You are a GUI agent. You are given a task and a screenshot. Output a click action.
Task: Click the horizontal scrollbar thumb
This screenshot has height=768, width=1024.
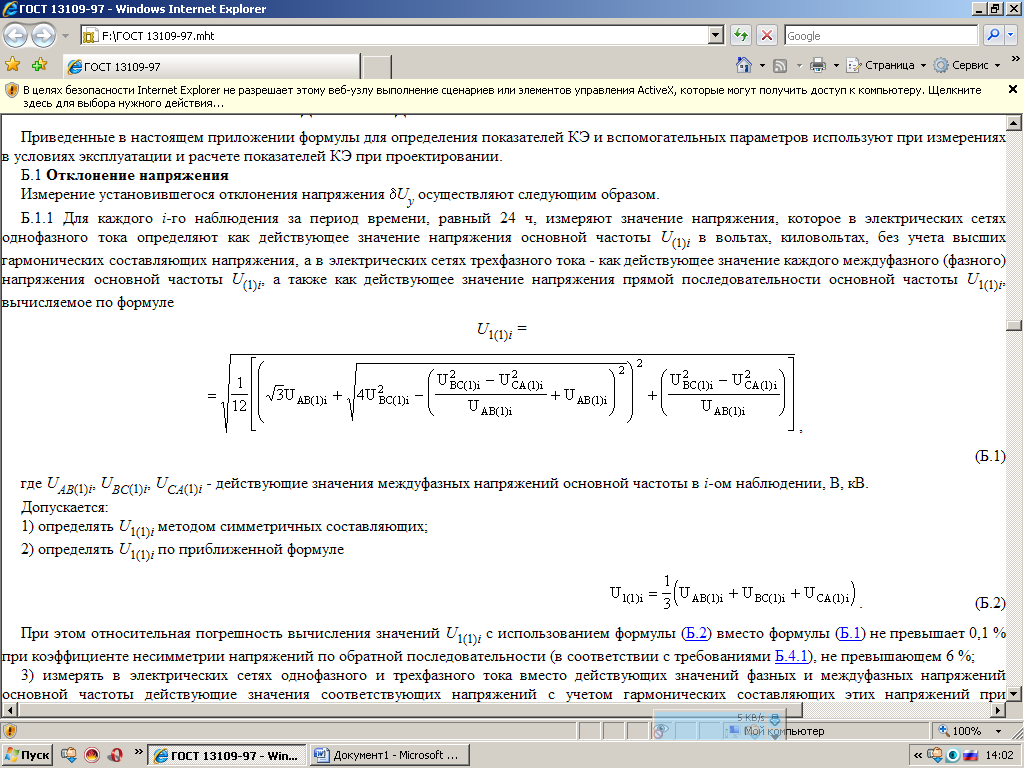click(409, 710)
